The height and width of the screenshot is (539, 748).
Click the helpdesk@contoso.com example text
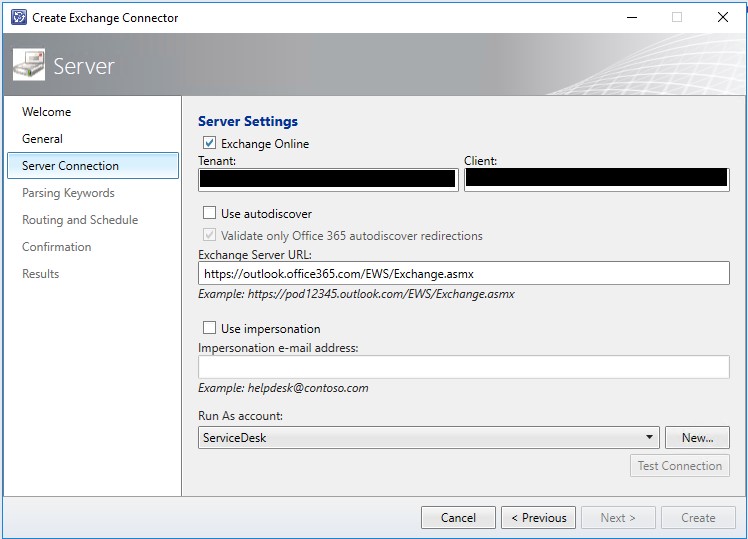click(283, 388)
